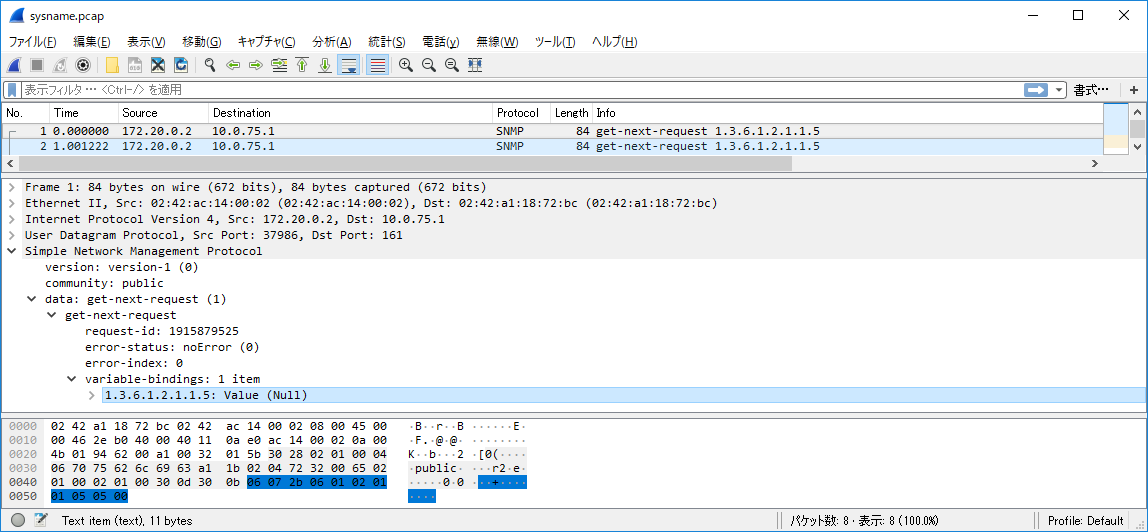The width and height of the screenshot is (1148, 532).
Task: Open capture options gear icon
Action: [x=83, y=65]
